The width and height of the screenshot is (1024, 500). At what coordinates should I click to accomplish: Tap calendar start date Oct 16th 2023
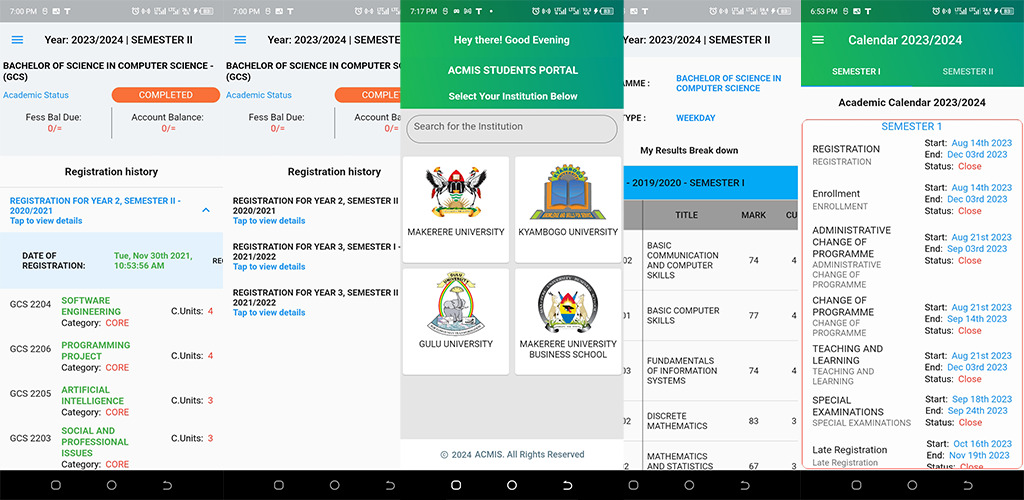982,443
